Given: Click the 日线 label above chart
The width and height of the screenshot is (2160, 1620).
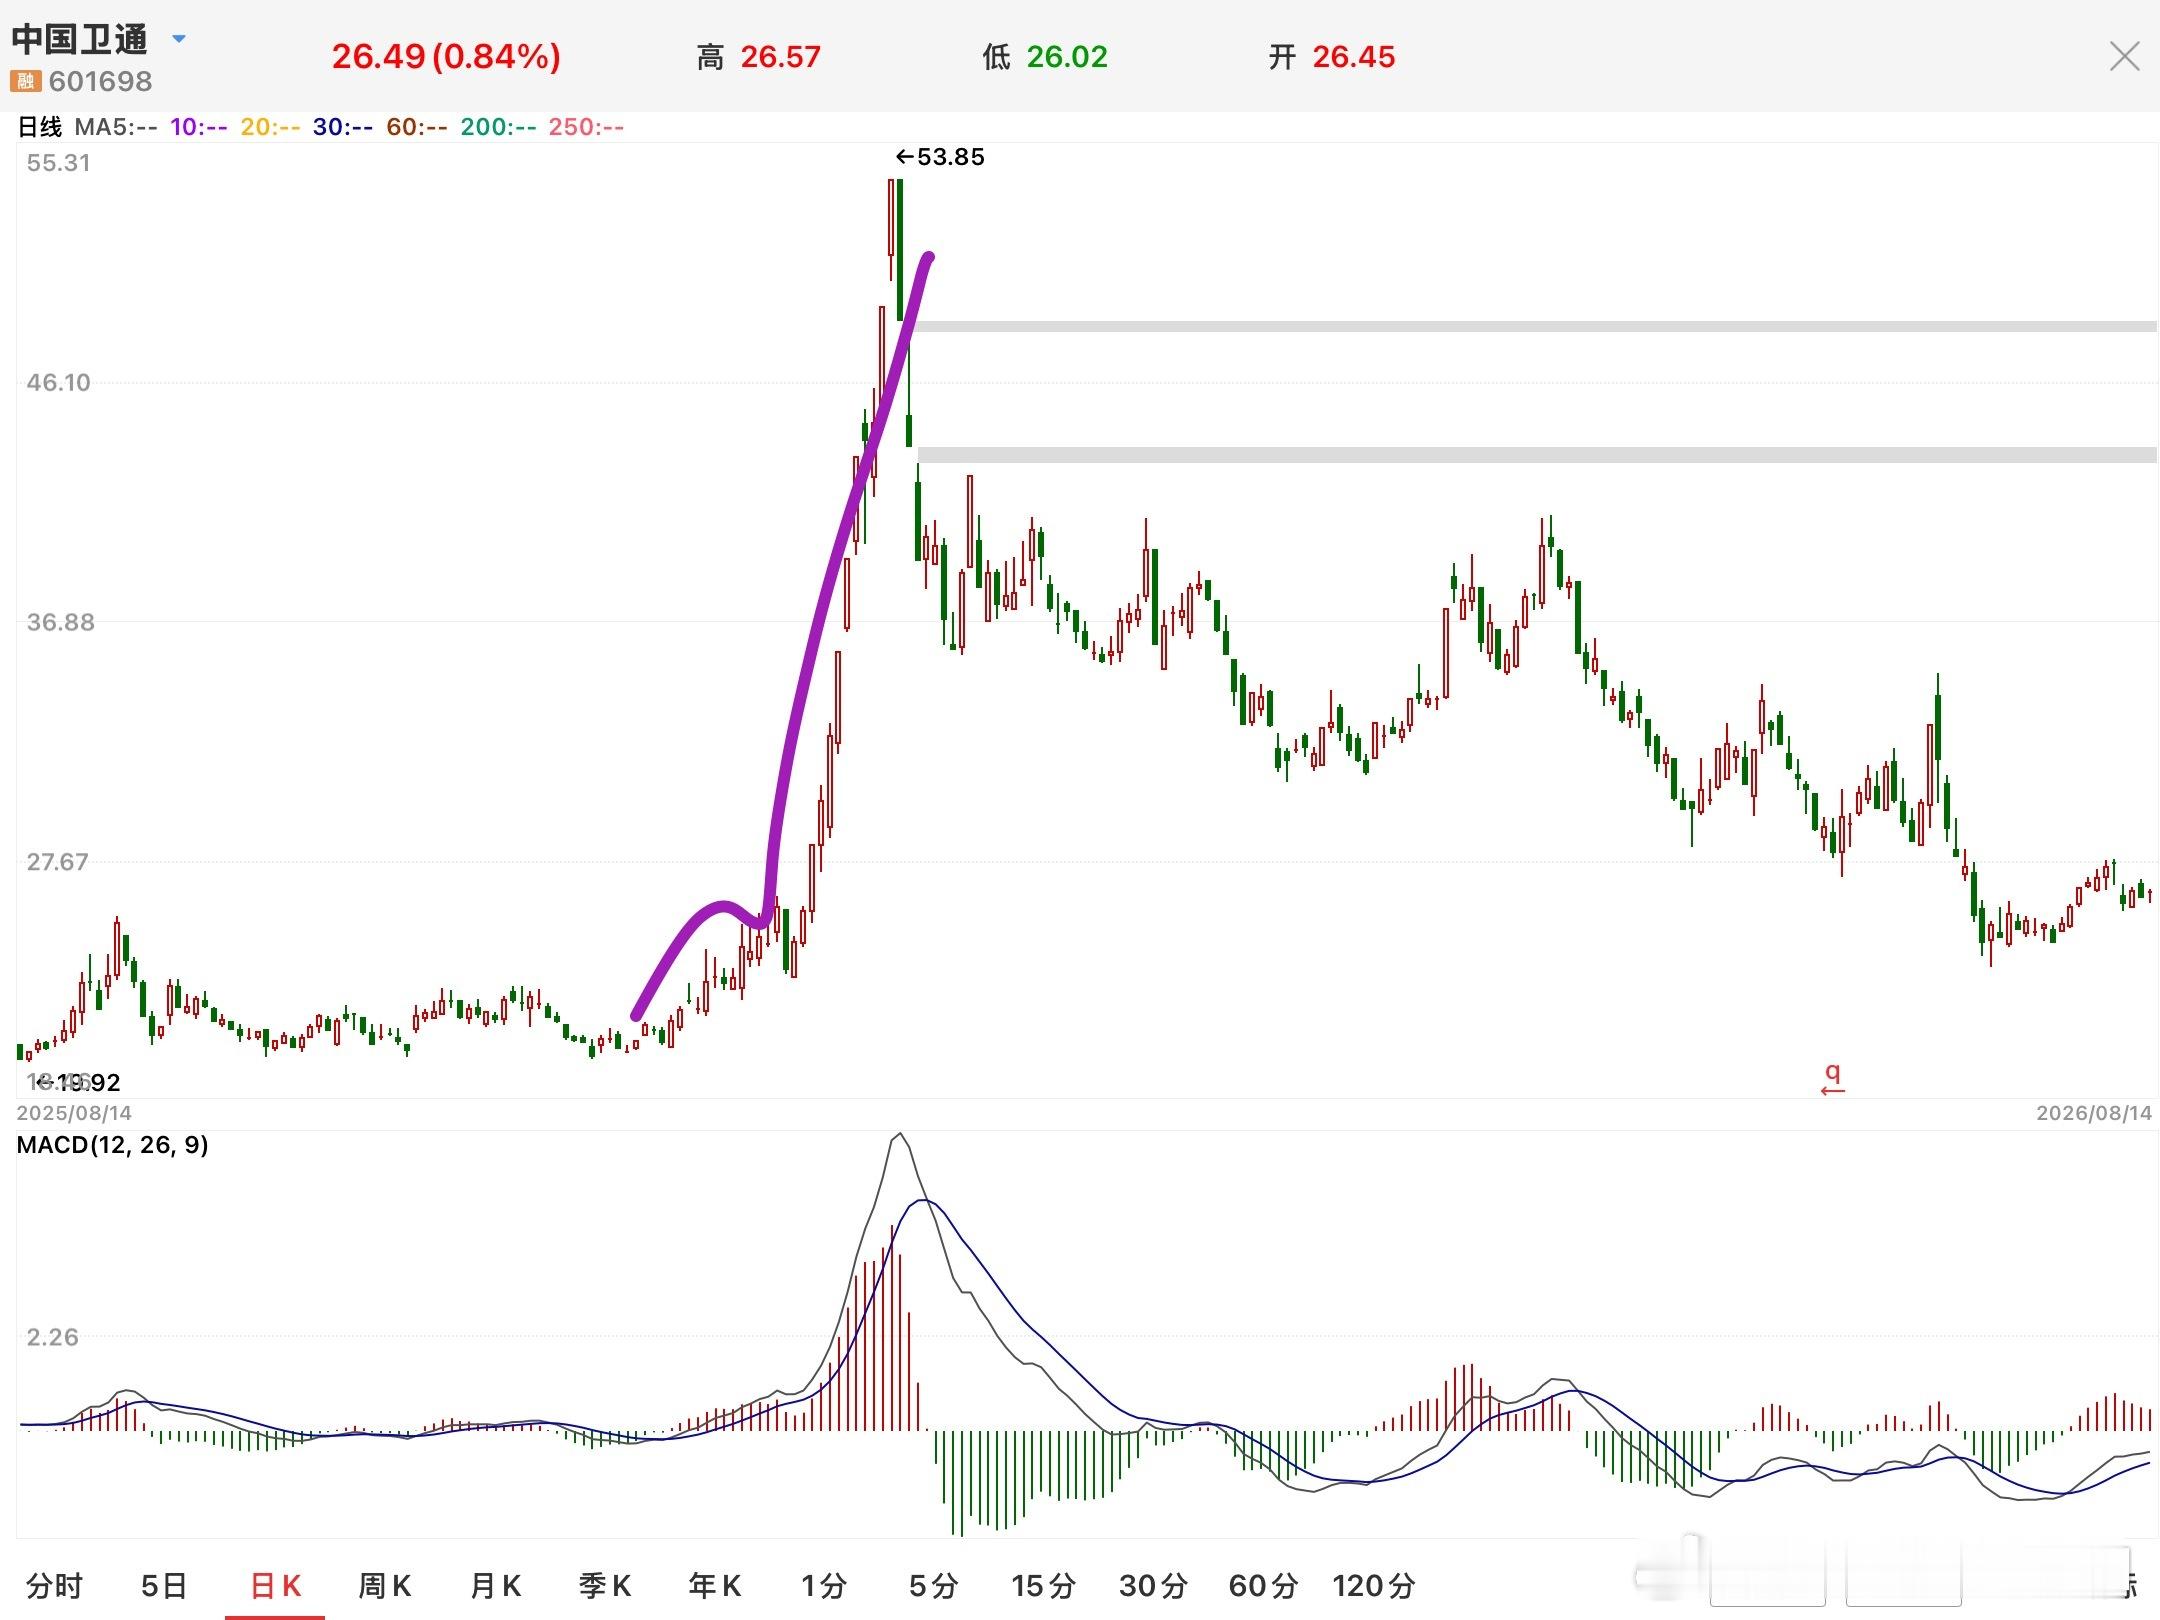Looking at the screenshot, I should [x=40, y=127].
